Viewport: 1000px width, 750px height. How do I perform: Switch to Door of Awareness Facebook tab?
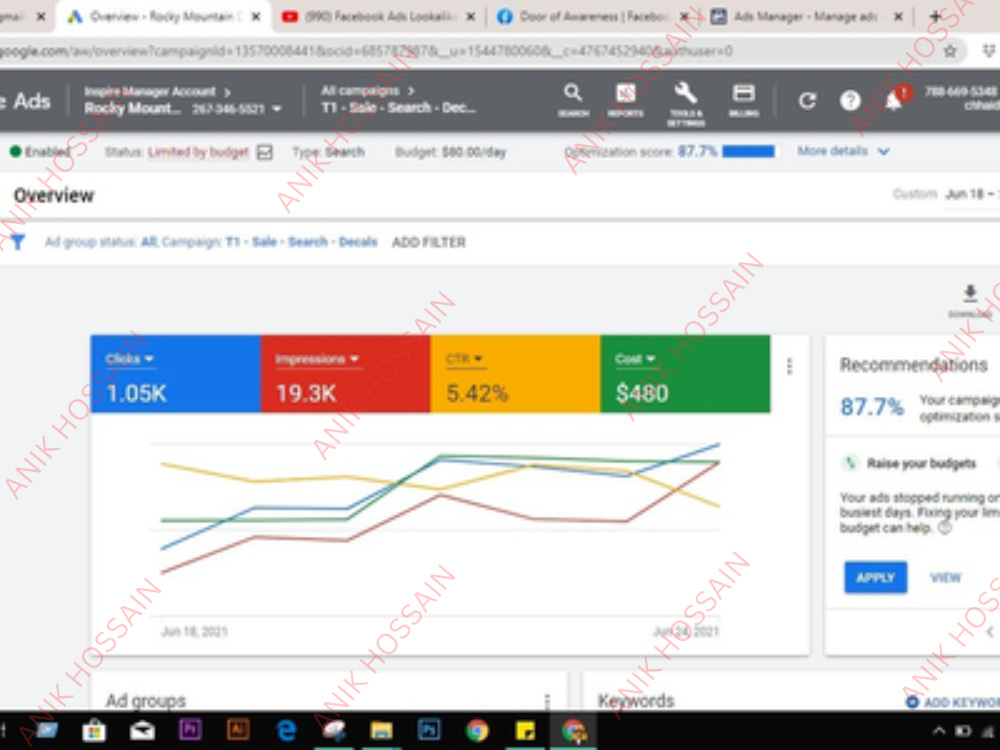click(592, 17)
